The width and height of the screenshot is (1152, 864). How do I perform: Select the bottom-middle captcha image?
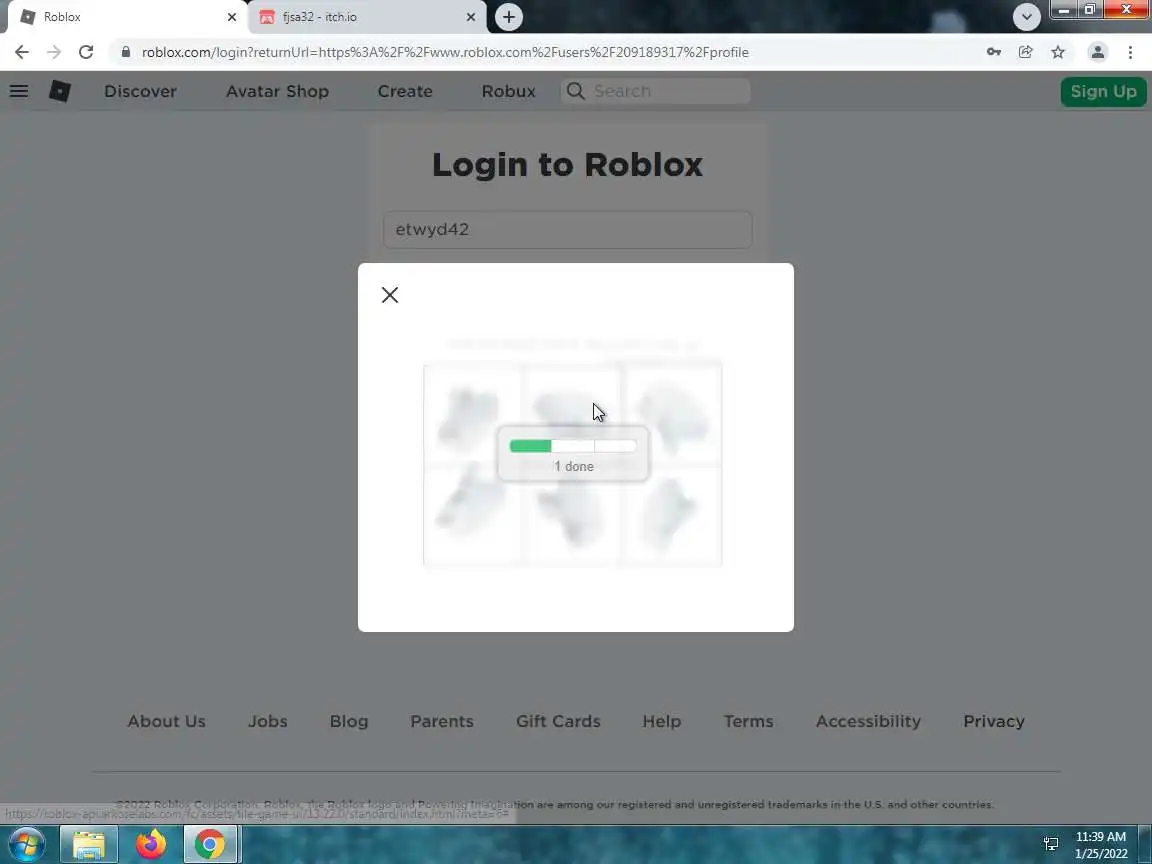[572, 515]
